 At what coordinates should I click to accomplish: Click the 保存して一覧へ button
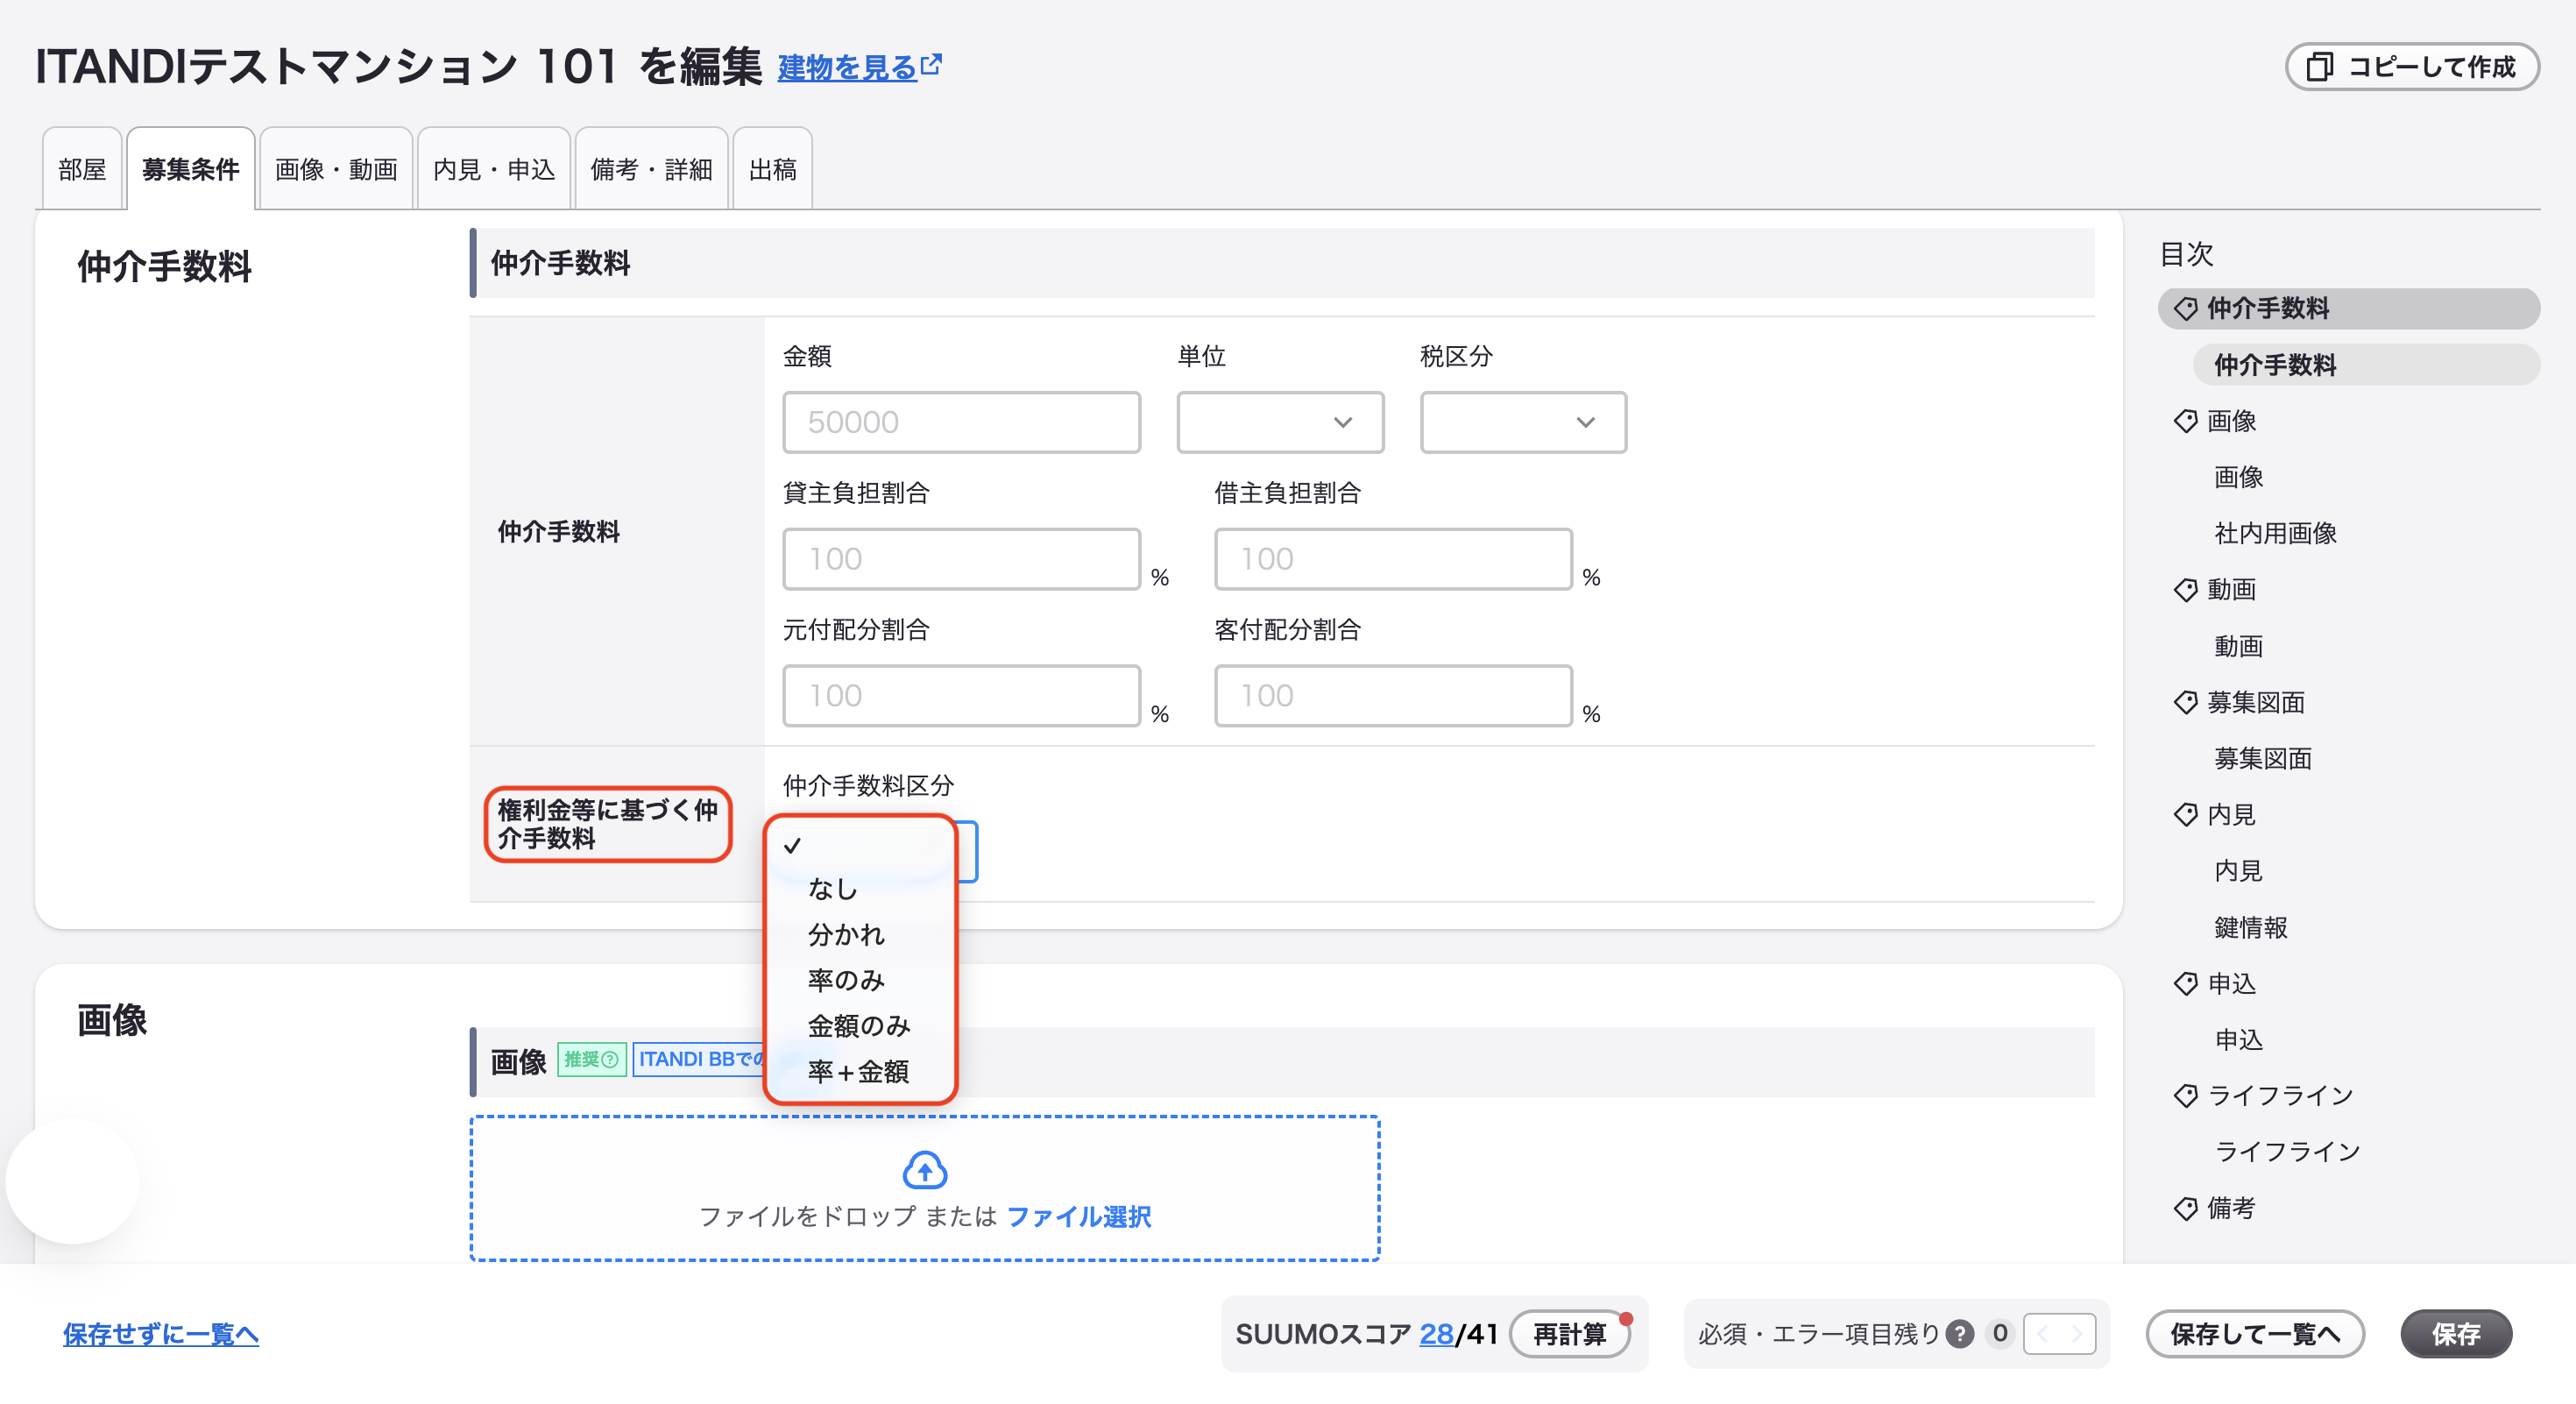click(2255, 1334)
